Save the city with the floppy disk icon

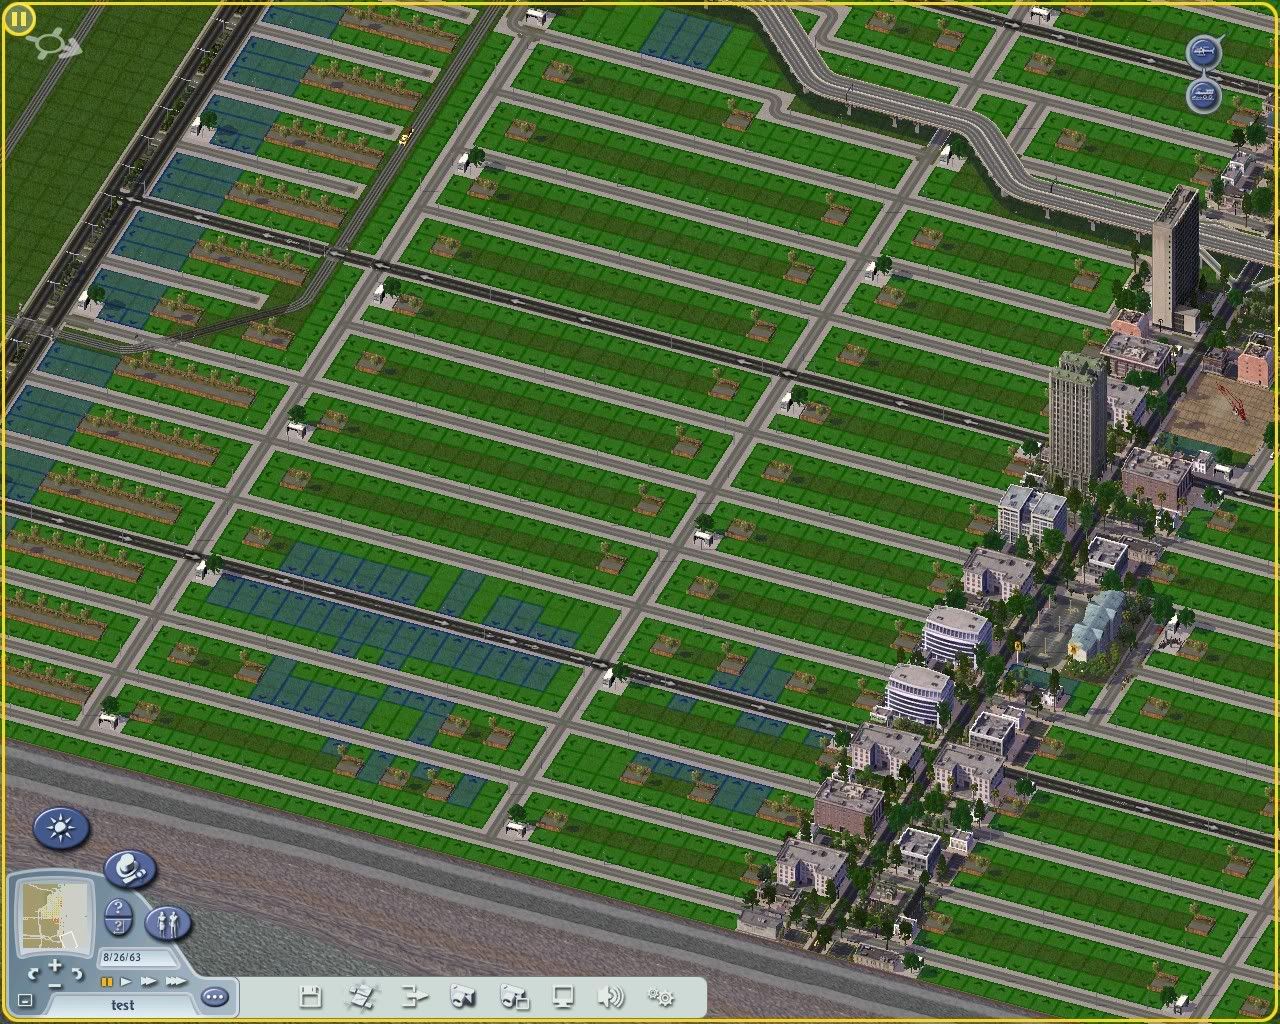coord(311,996)
